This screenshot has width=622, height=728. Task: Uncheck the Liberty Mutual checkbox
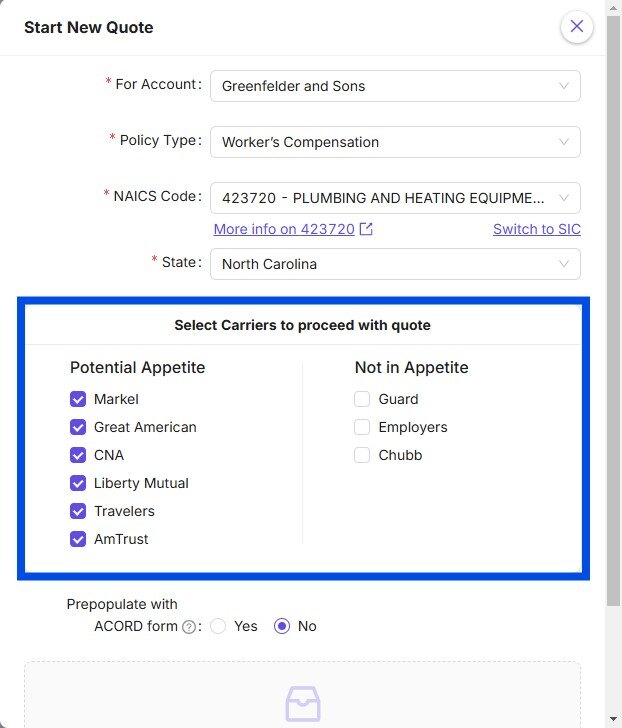pos(78,483)
